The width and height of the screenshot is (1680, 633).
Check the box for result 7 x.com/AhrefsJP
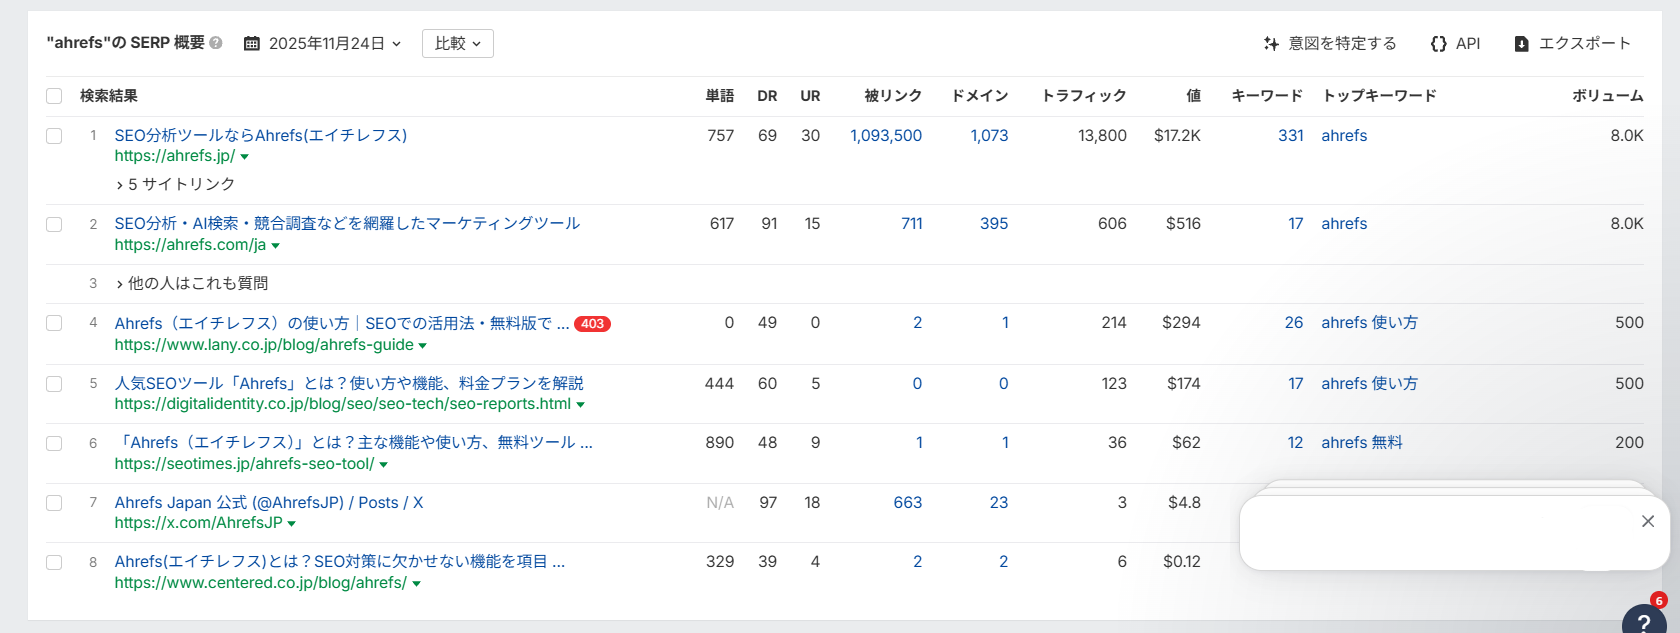pyautogui.click(x=54, y=503)
